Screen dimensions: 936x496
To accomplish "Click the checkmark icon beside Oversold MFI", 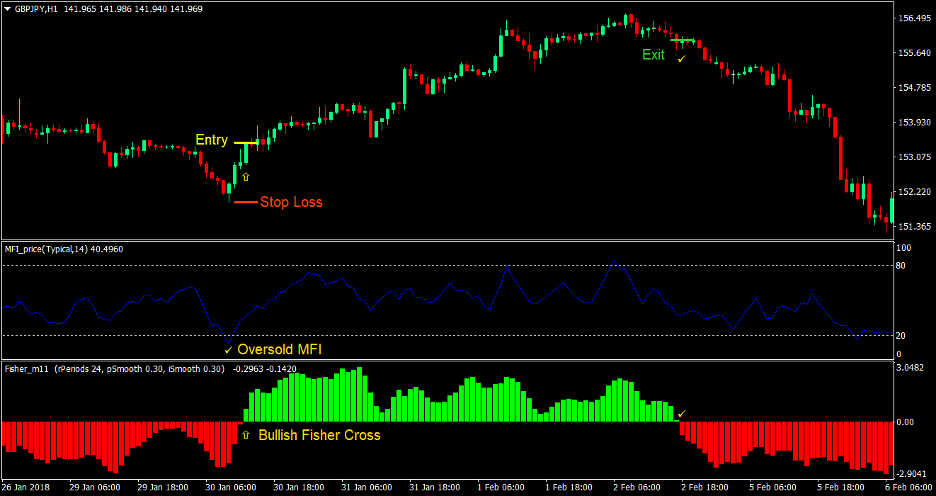I will pyautogui.click(x=228, y=349).
